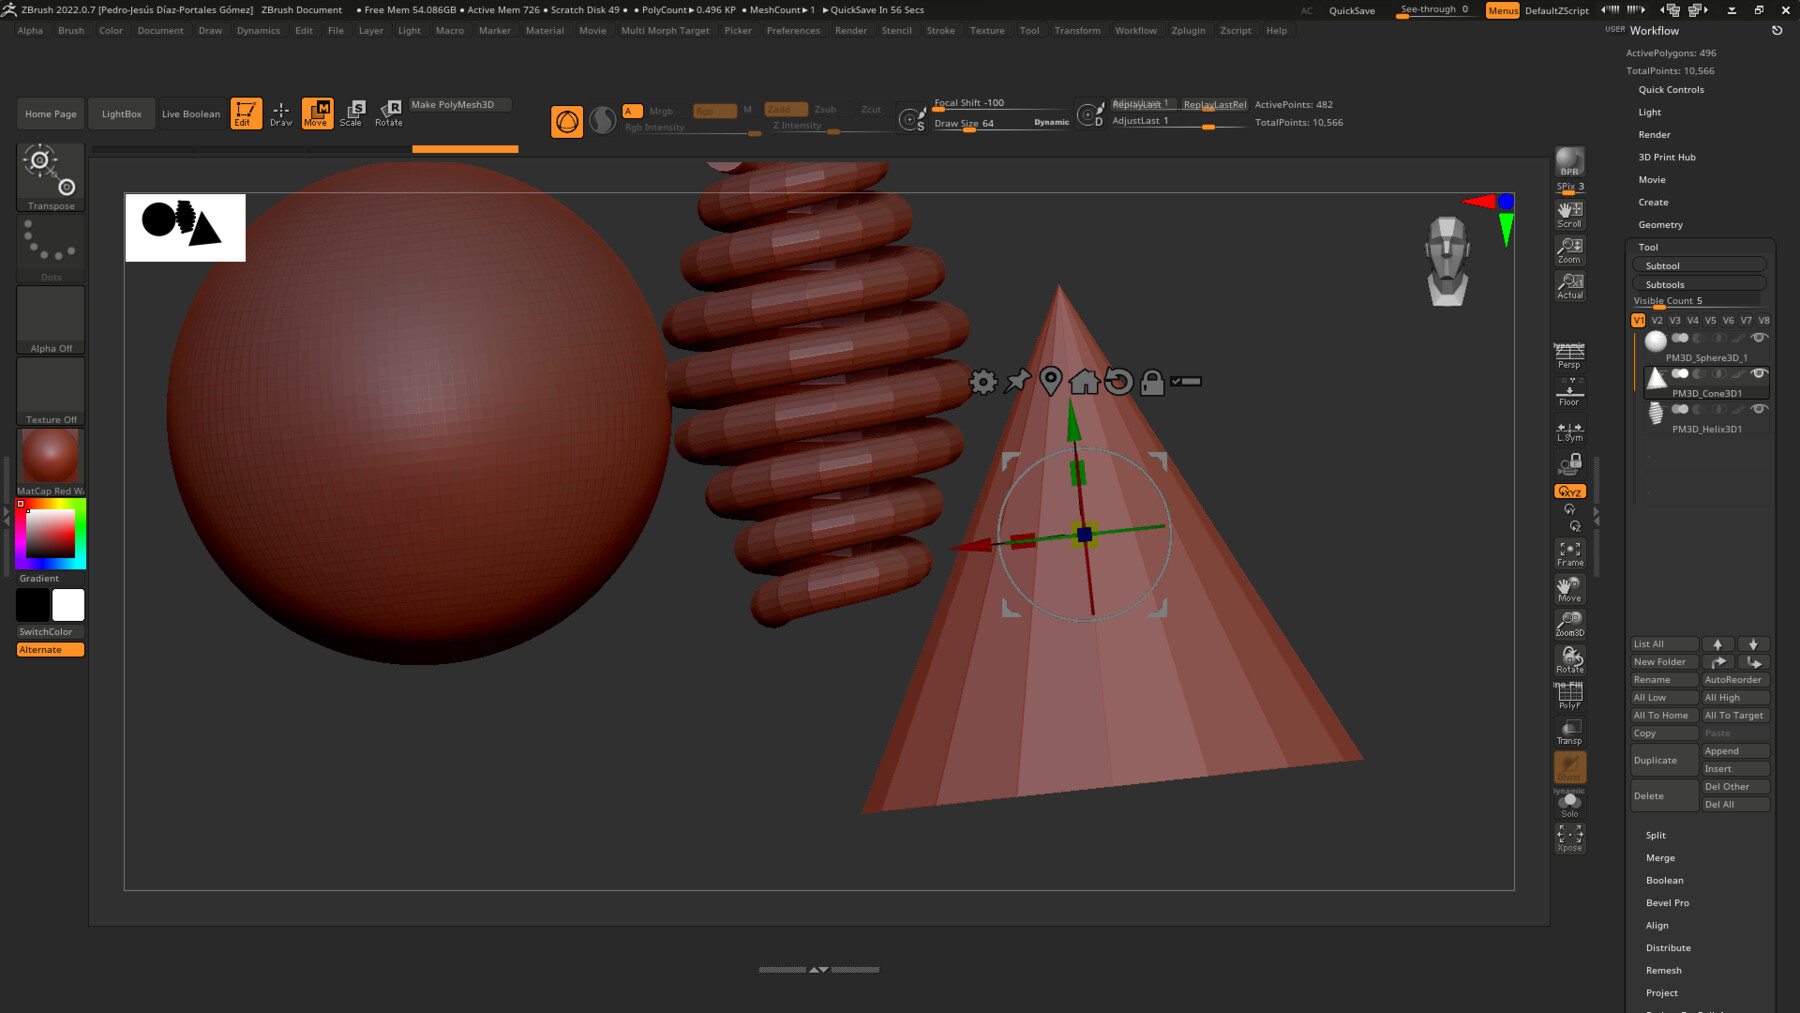Viewport: 1800px width, 1013px height.
Task: Select the Draw mode icon
Action: pyautogui.click(x=281, y=113)
